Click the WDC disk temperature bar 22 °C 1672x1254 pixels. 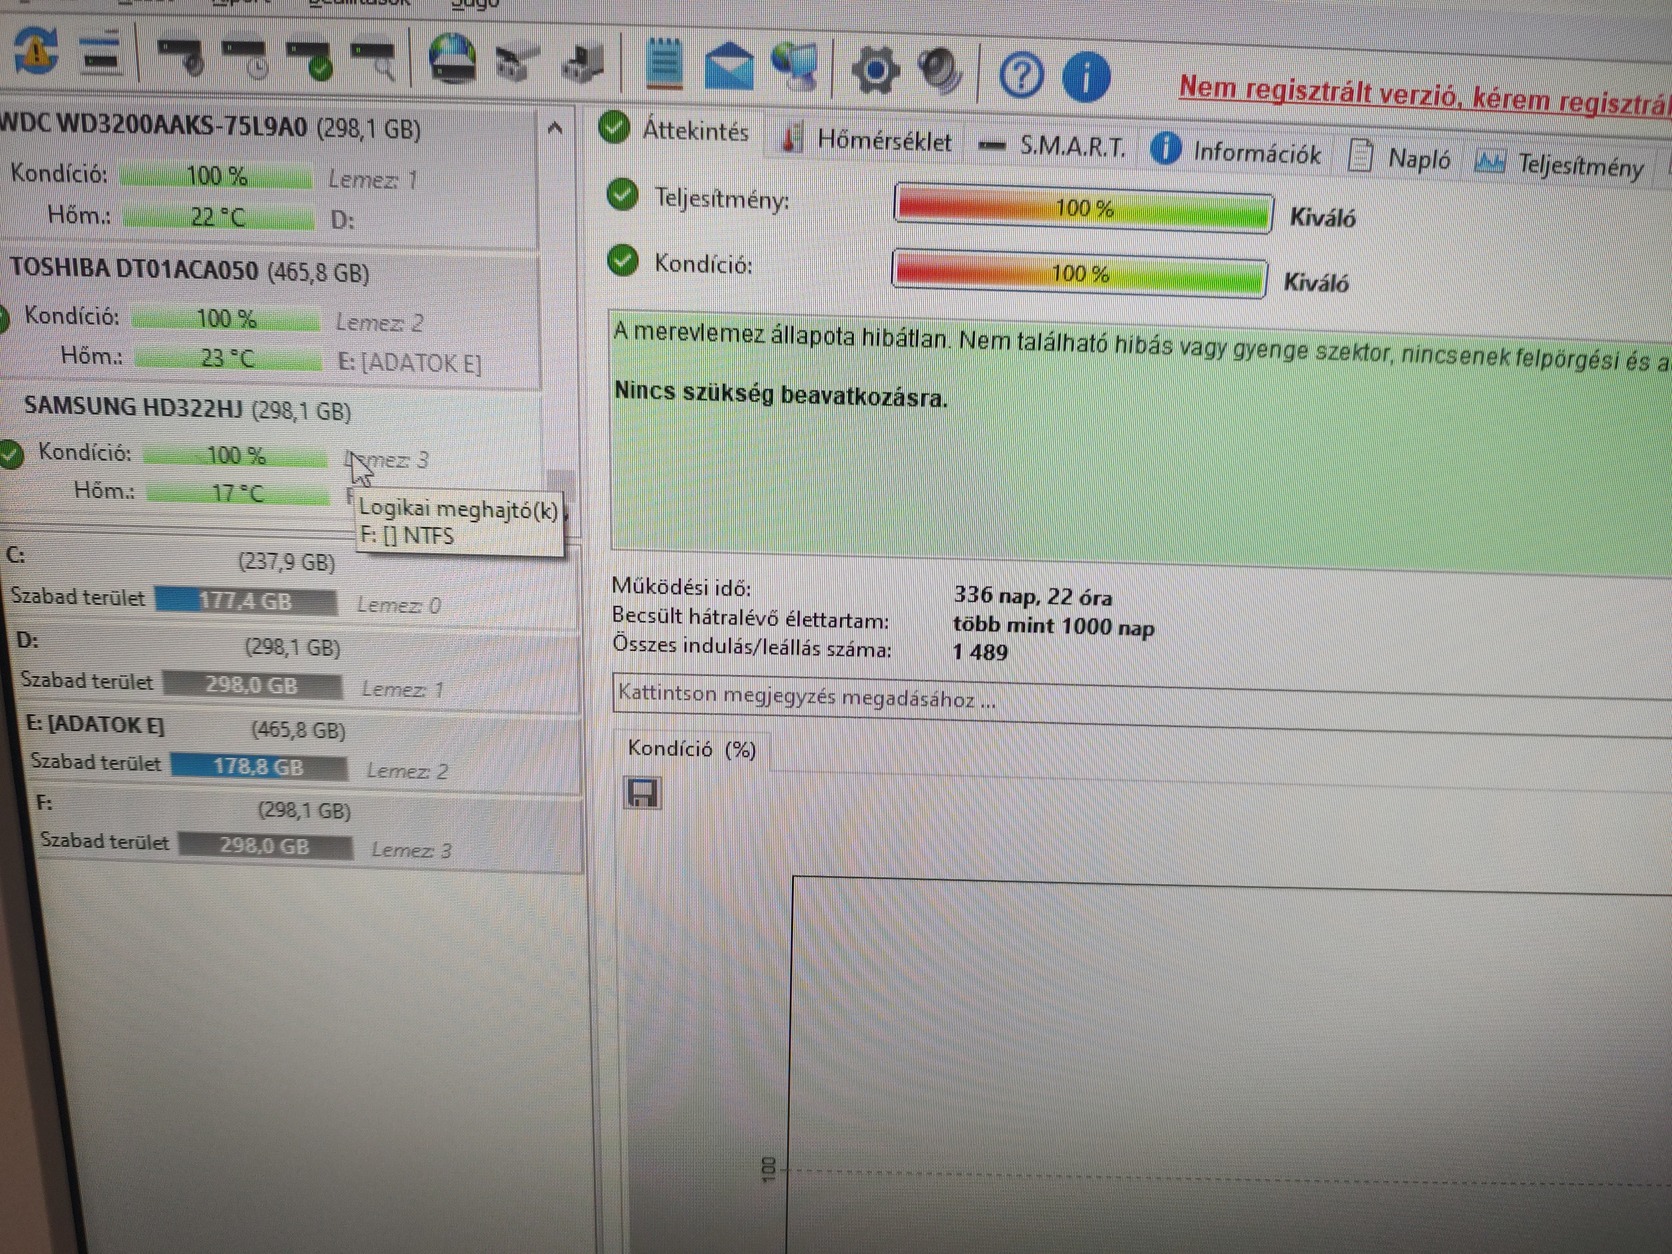(218, 216)
